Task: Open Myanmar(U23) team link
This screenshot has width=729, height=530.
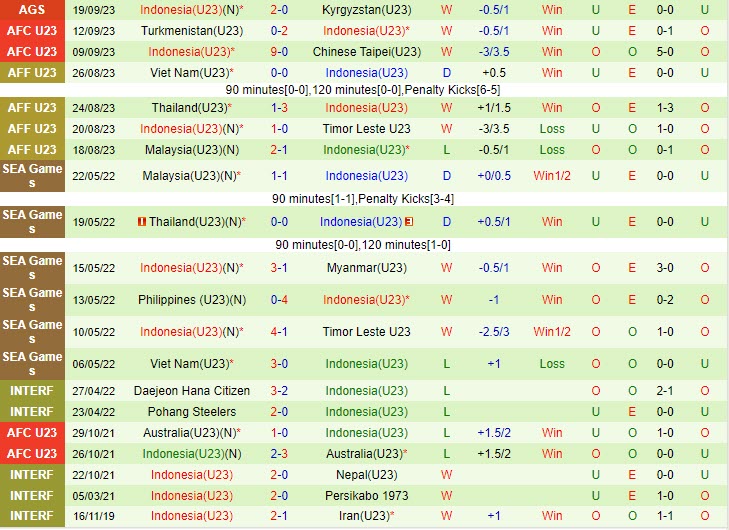Action: 366,268
